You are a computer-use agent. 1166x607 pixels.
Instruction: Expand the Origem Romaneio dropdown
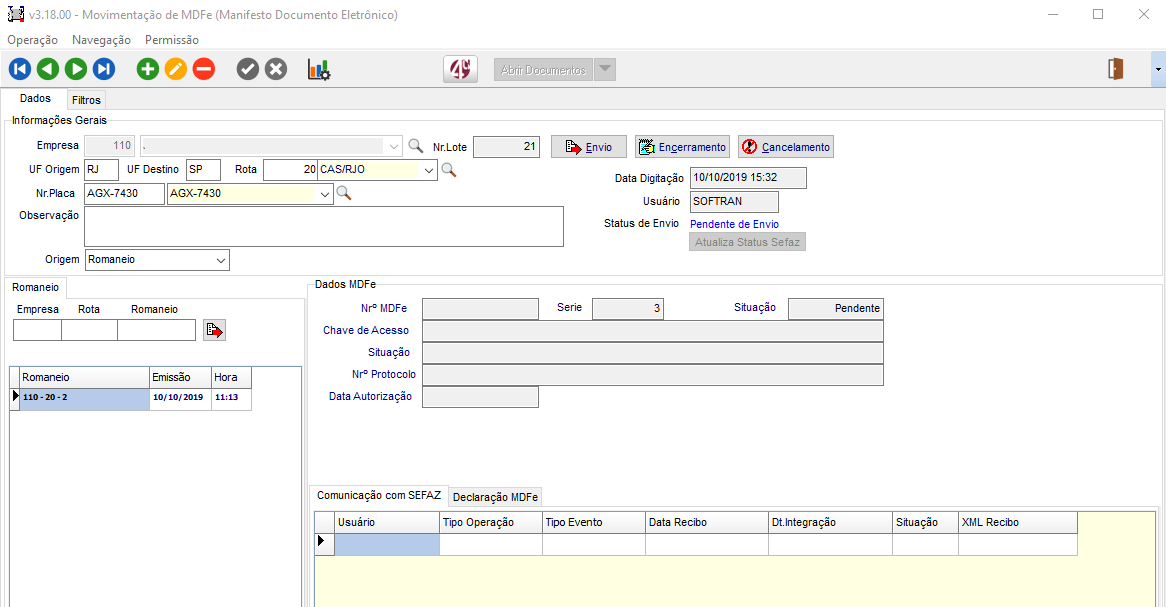(221, 260)
